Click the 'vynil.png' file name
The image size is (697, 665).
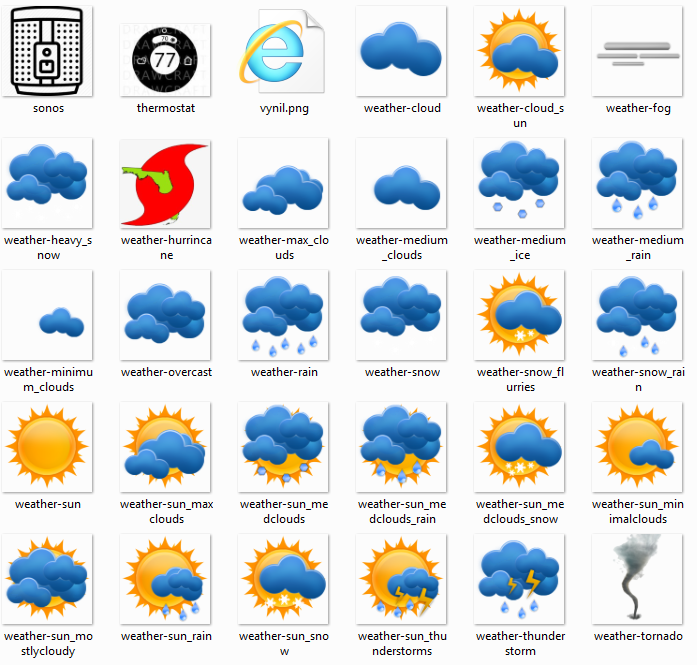point(284,108)
